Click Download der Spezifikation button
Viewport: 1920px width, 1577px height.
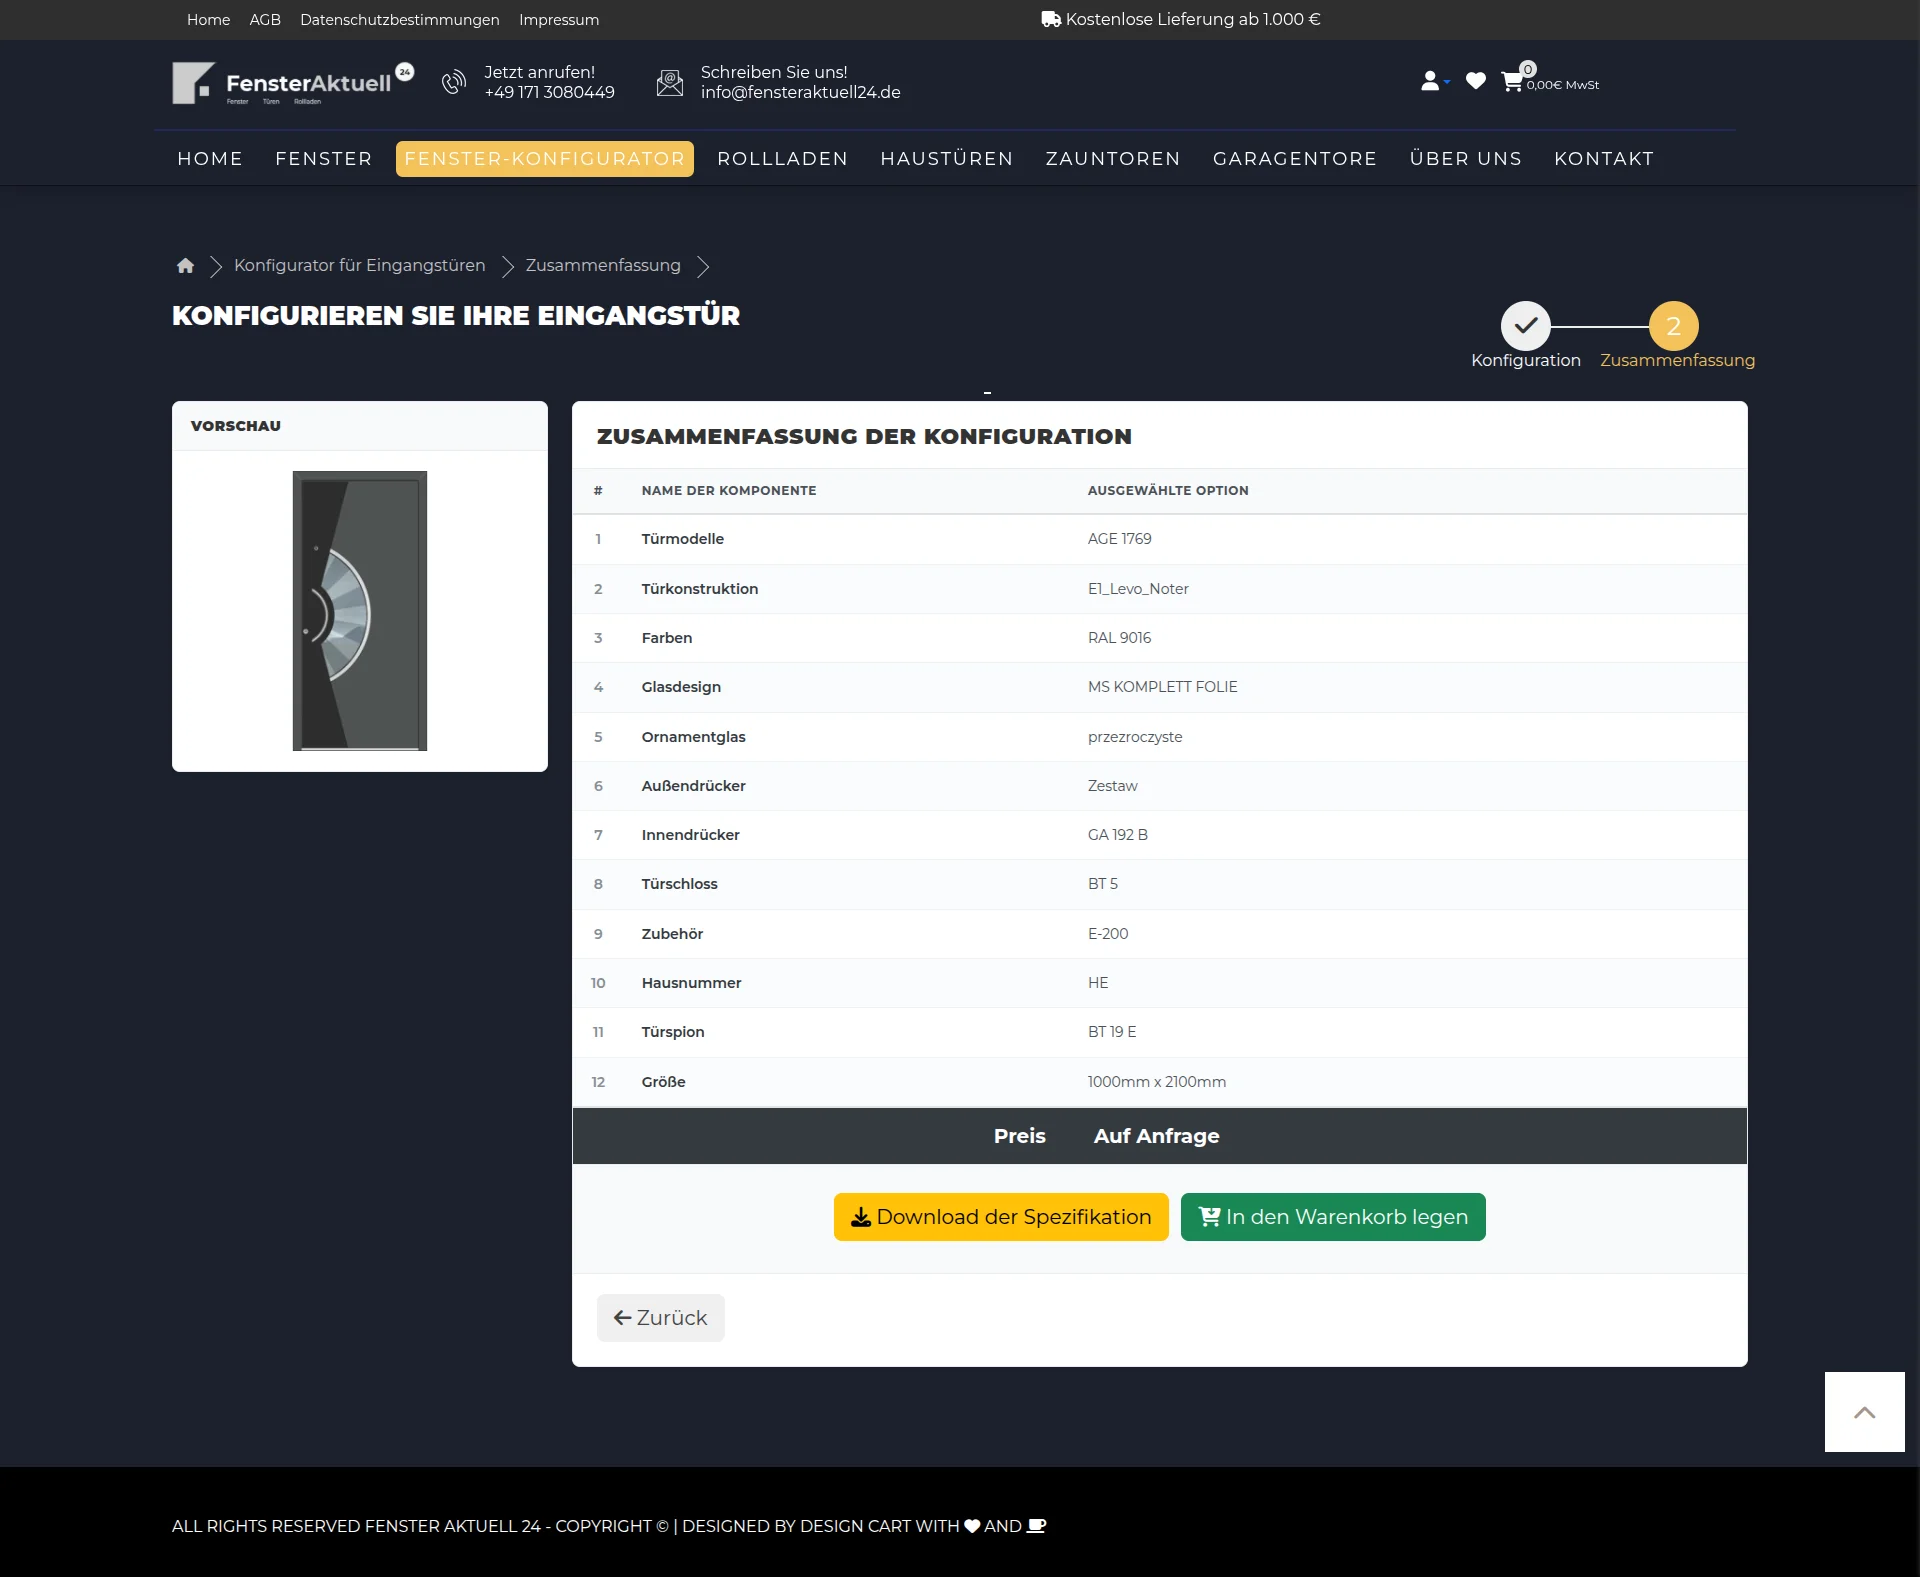(1001, 1217)
